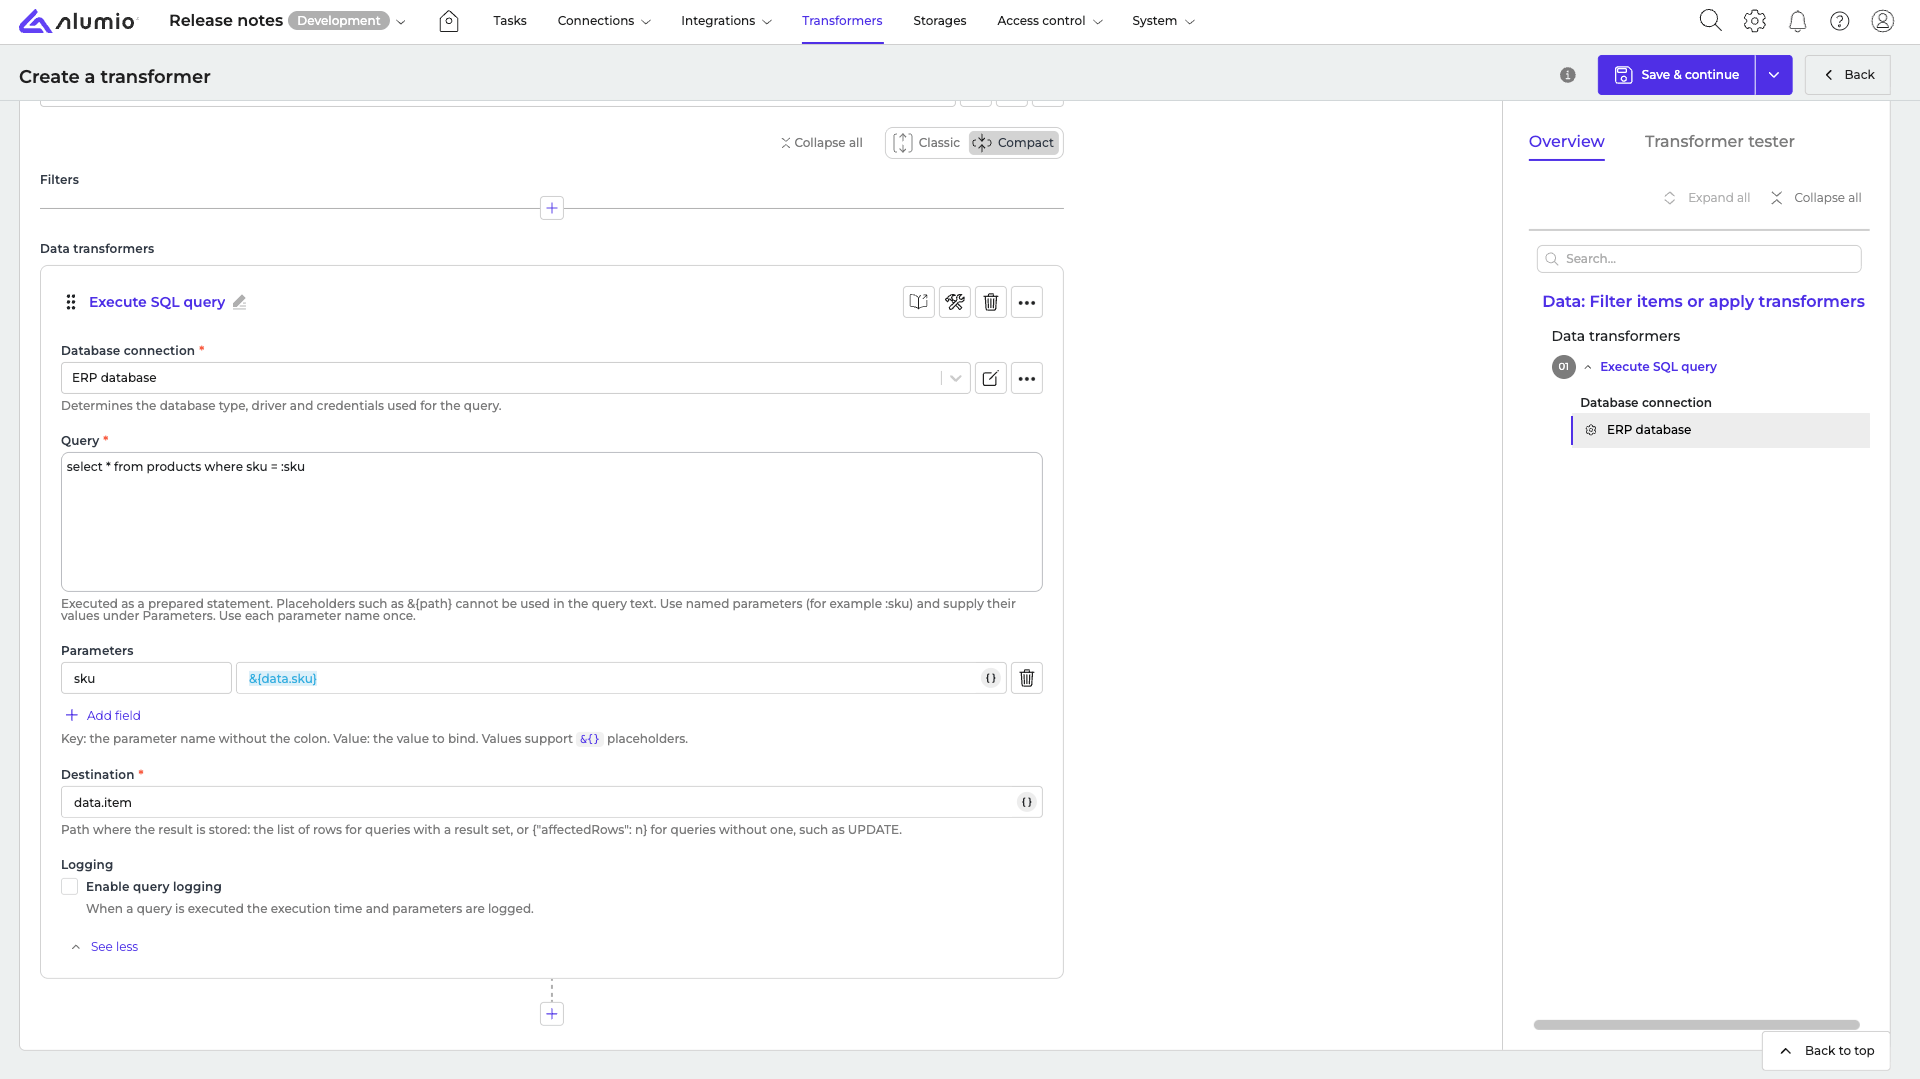The width and height of the screenshot is (1920, 1079).
Task: Expand the Integrations menu
Action: click(726, 21)
